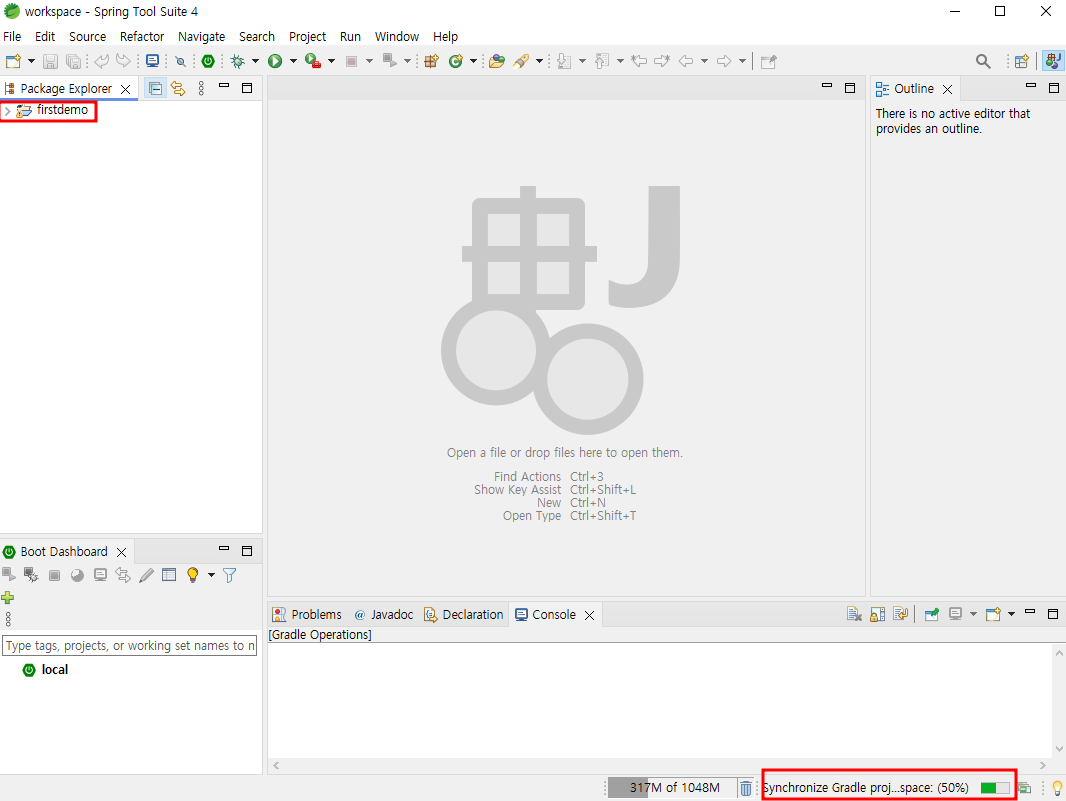Toggle Word Wrap in Console toolbar
The height and width of the screenshot is (801, 1066).
[x=901, y=614]
